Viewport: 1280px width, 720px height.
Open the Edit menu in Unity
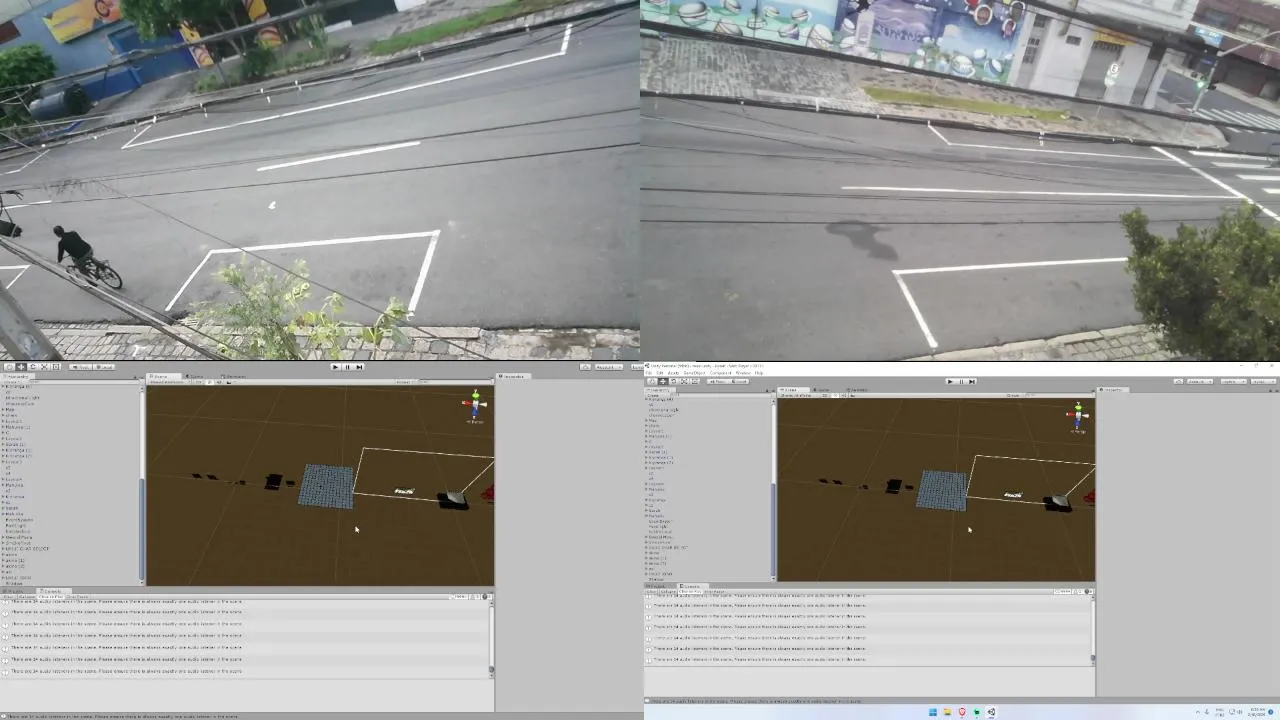[660, 373]
